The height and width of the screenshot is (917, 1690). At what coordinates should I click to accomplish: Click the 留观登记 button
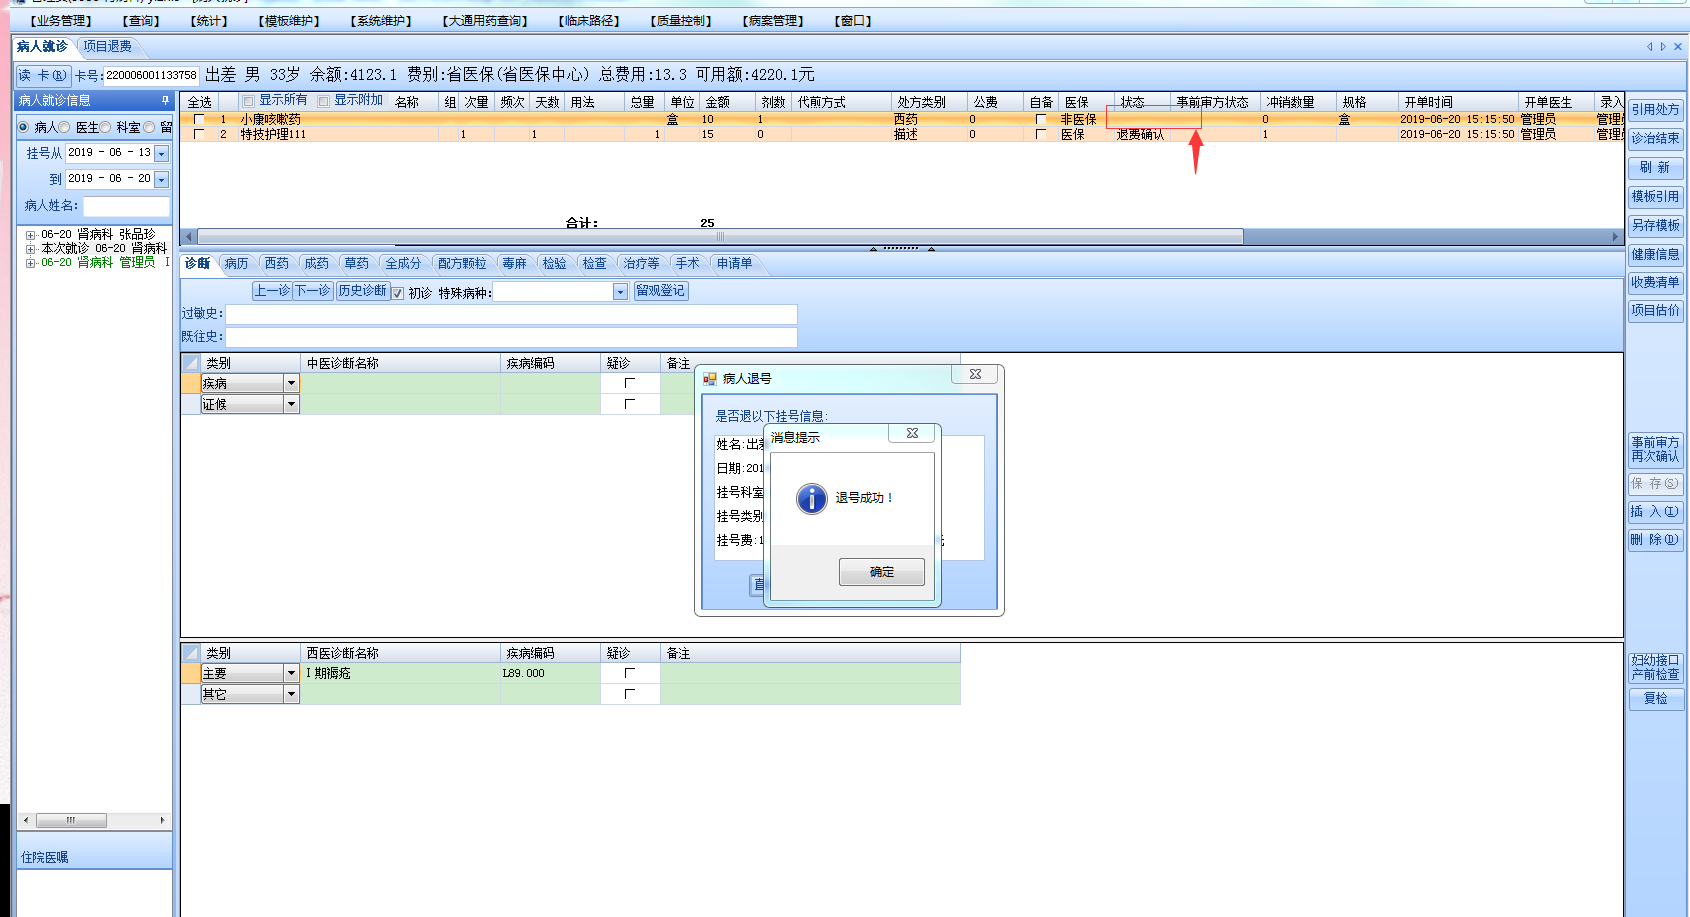(661, 291)
